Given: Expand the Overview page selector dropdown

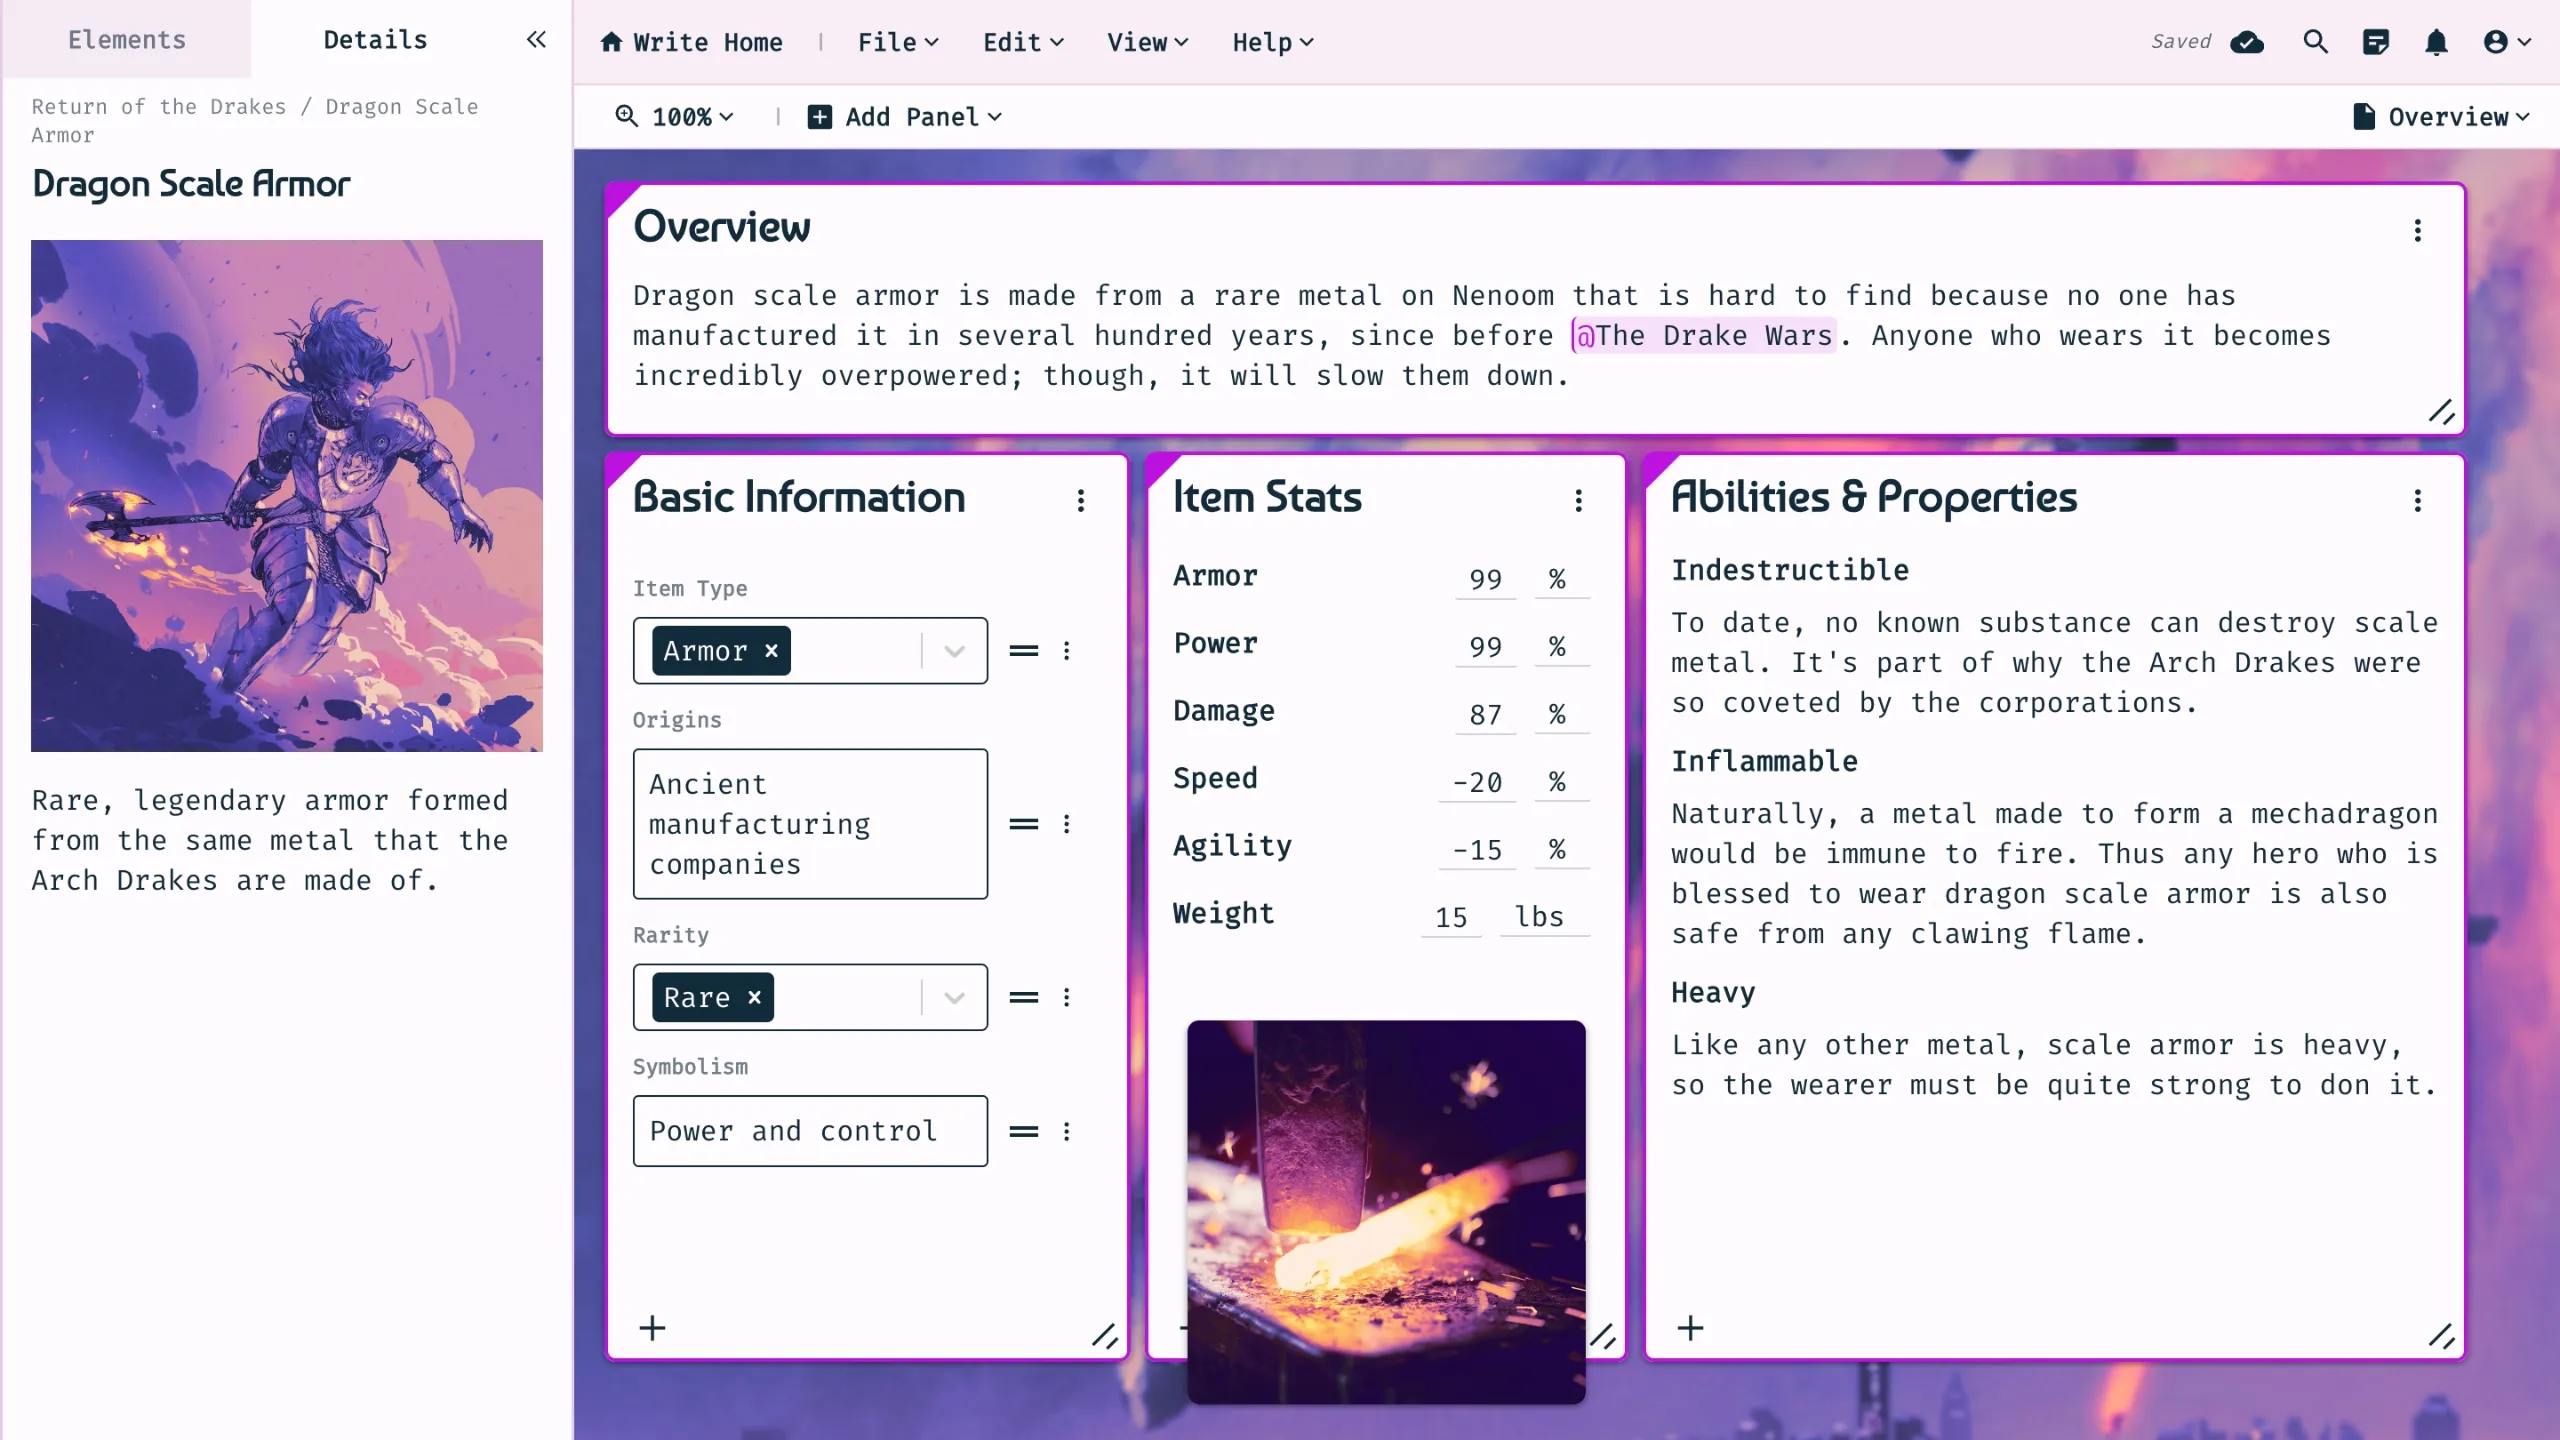Looking at the screenshot, I should 2442,117.
